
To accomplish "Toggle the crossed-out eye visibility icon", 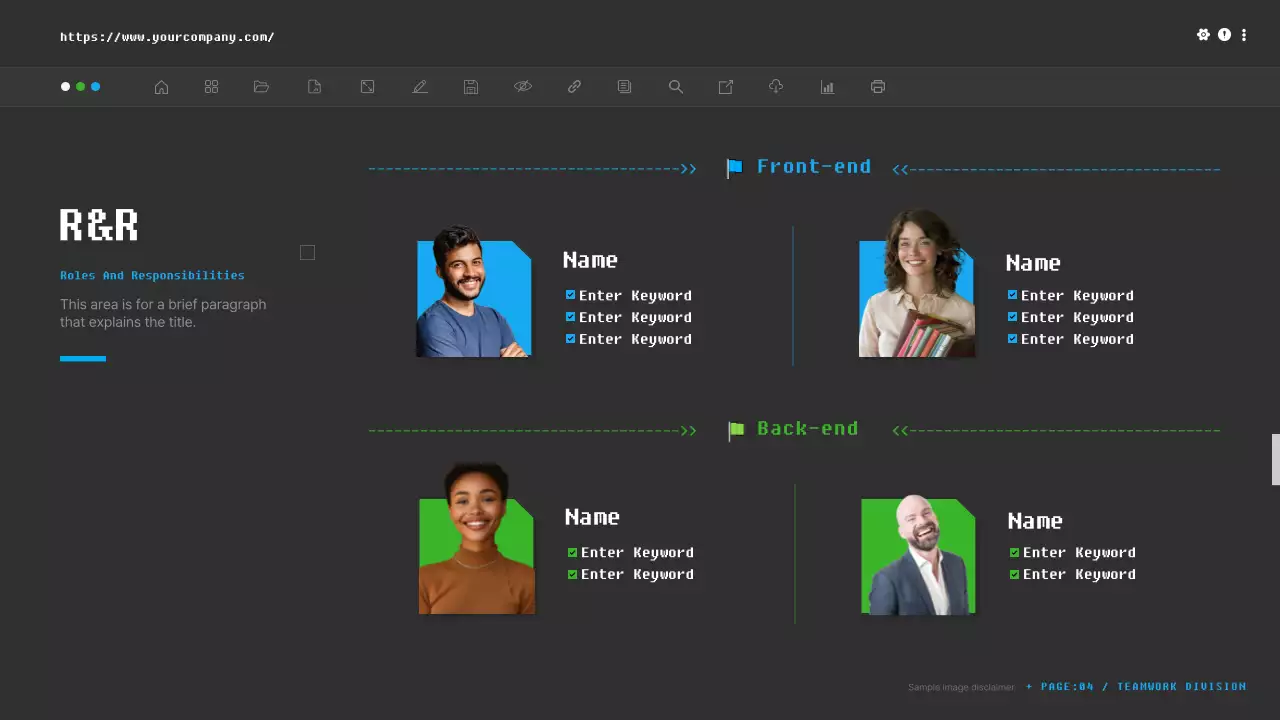I will click(523, 87).
